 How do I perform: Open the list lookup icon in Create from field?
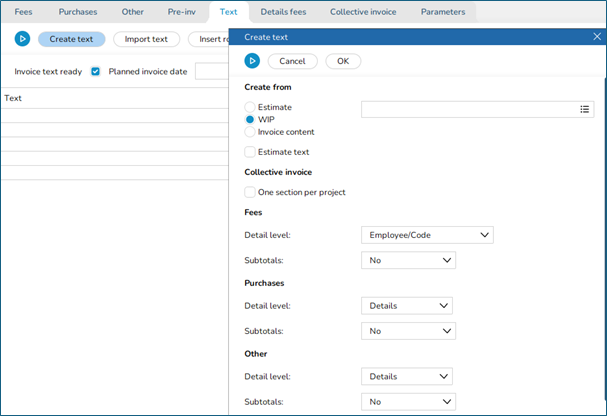585,109
